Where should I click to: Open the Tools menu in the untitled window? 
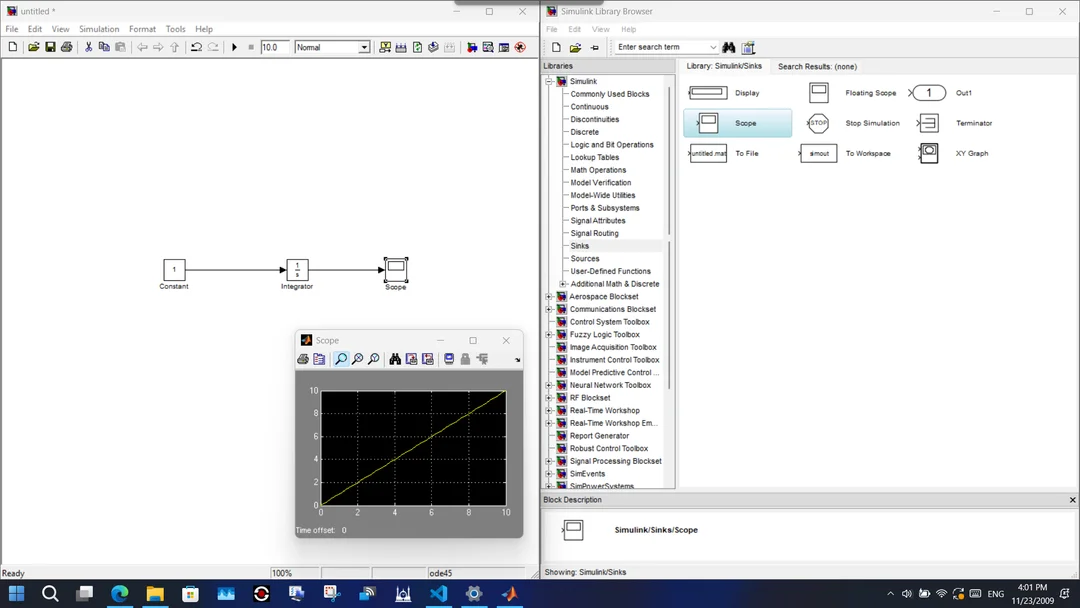click(176, 29)
